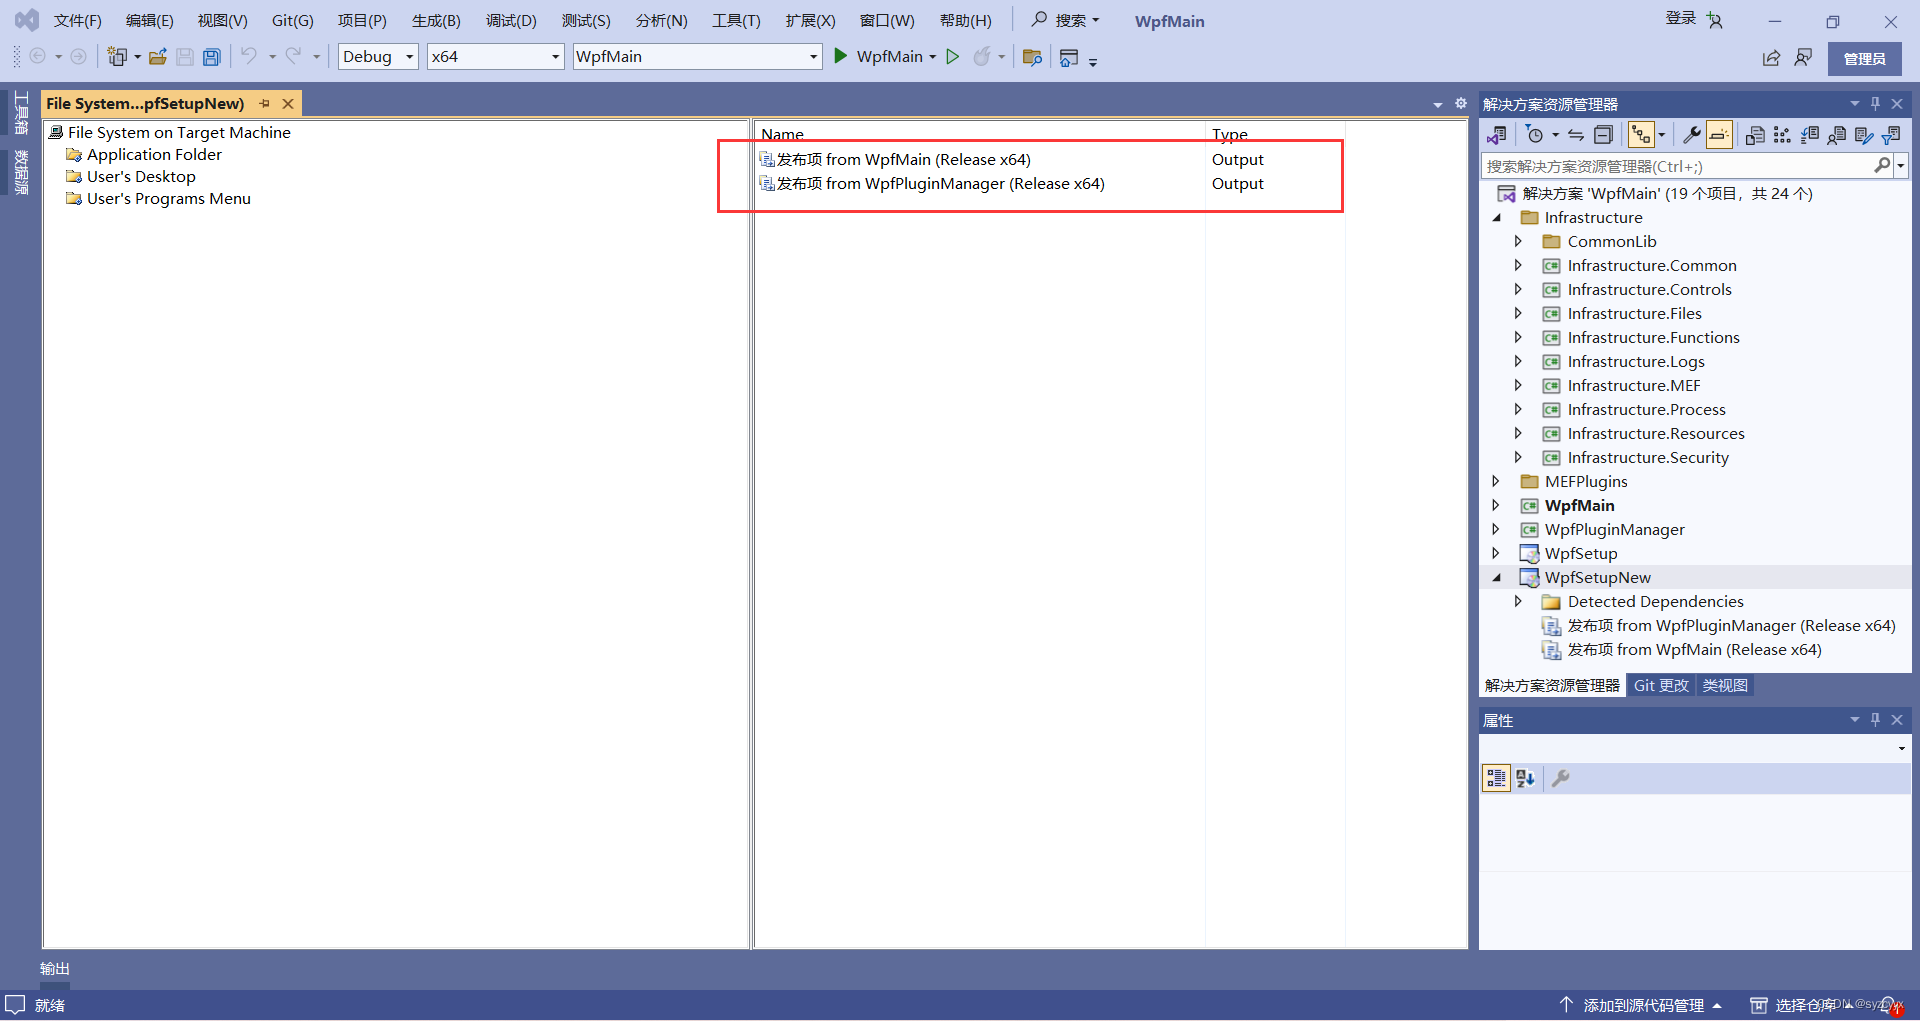The height and width of the screenshot is (1021, 1920).
Task: Open the Custom Actions Editor icon
Action: click(1863, 135)
